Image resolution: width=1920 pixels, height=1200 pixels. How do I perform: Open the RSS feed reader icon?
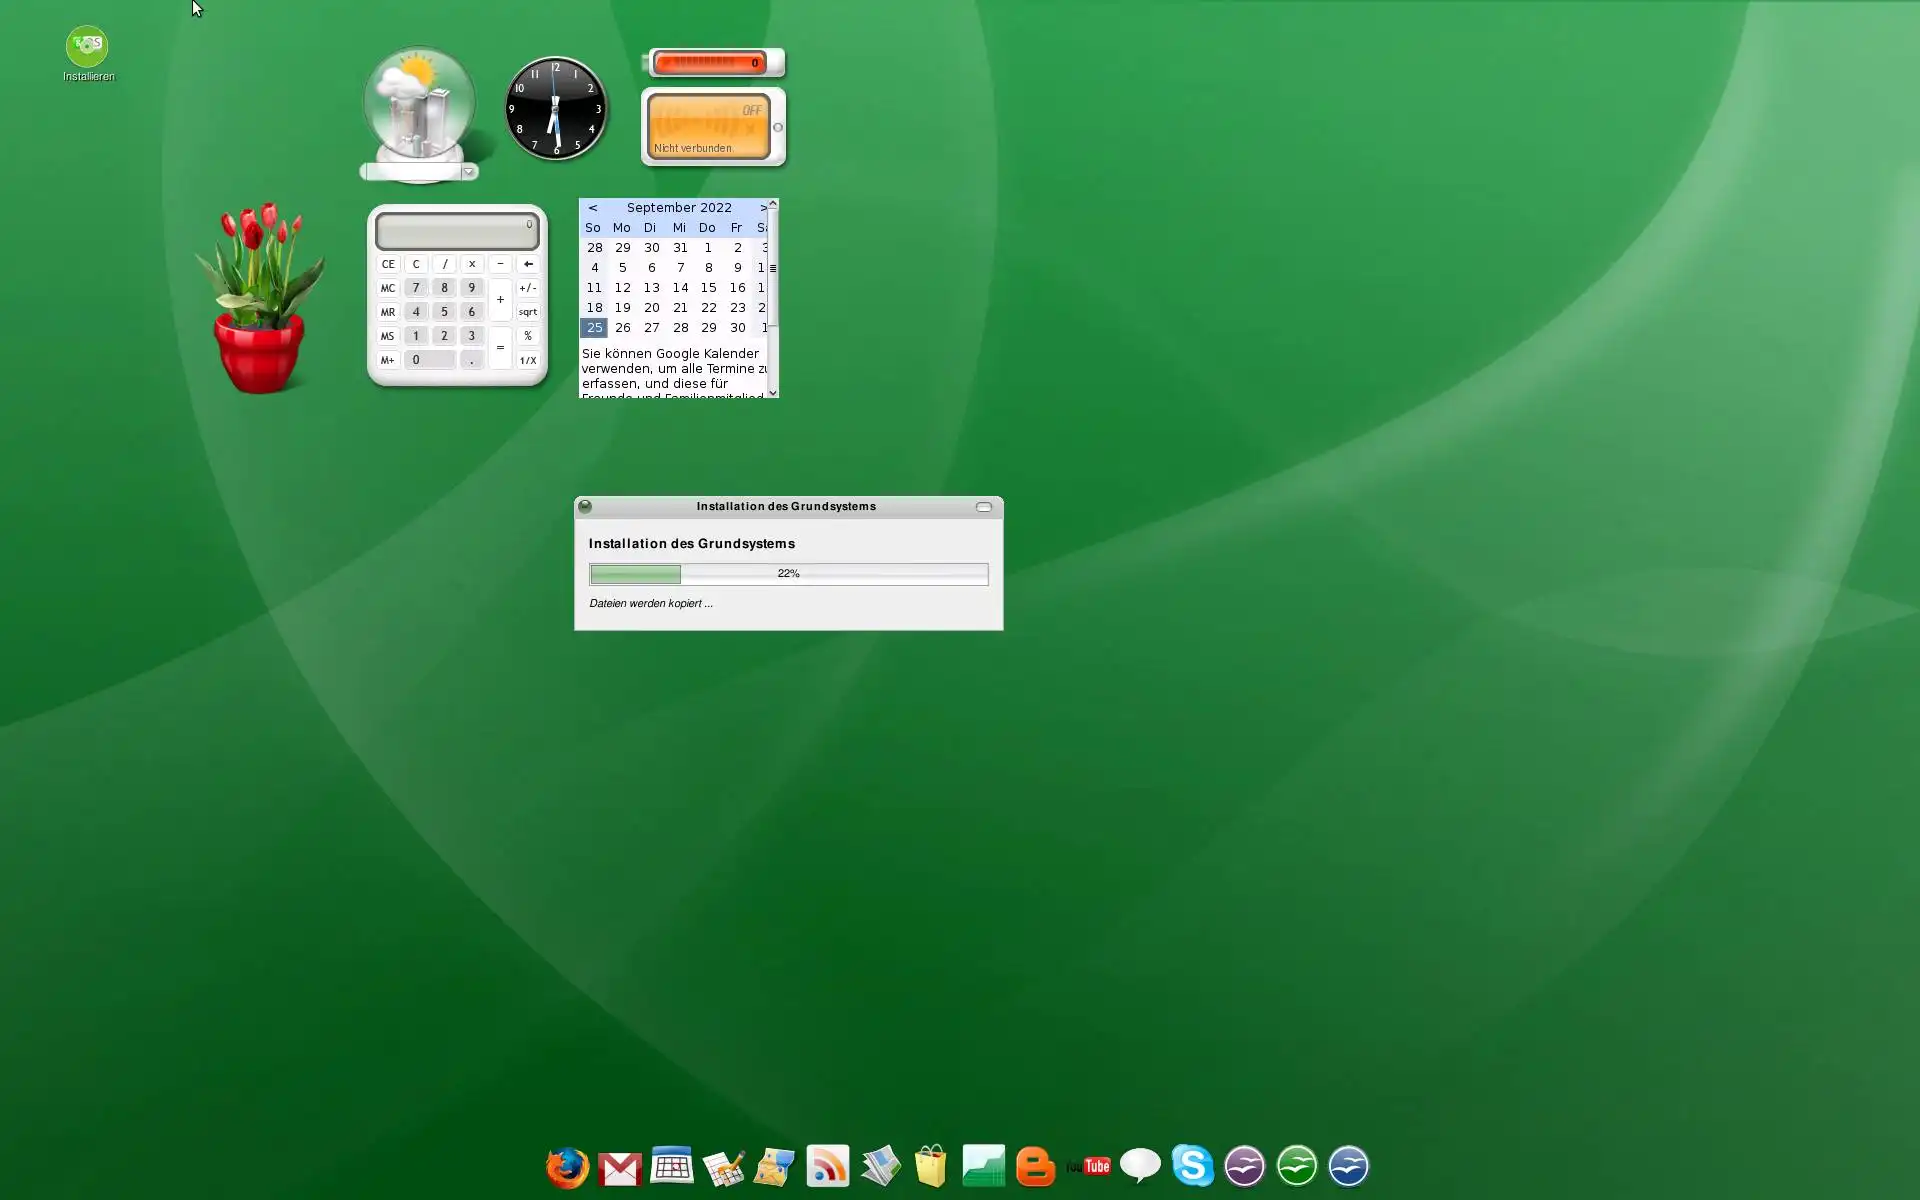[x=827, y=1166]
